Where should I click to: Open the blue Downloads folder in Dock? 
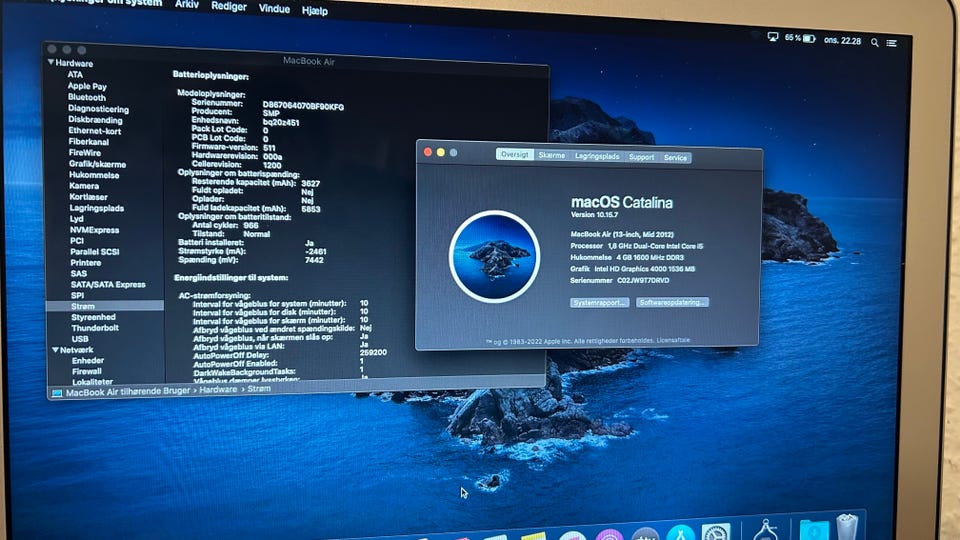[x=814, y=530]
